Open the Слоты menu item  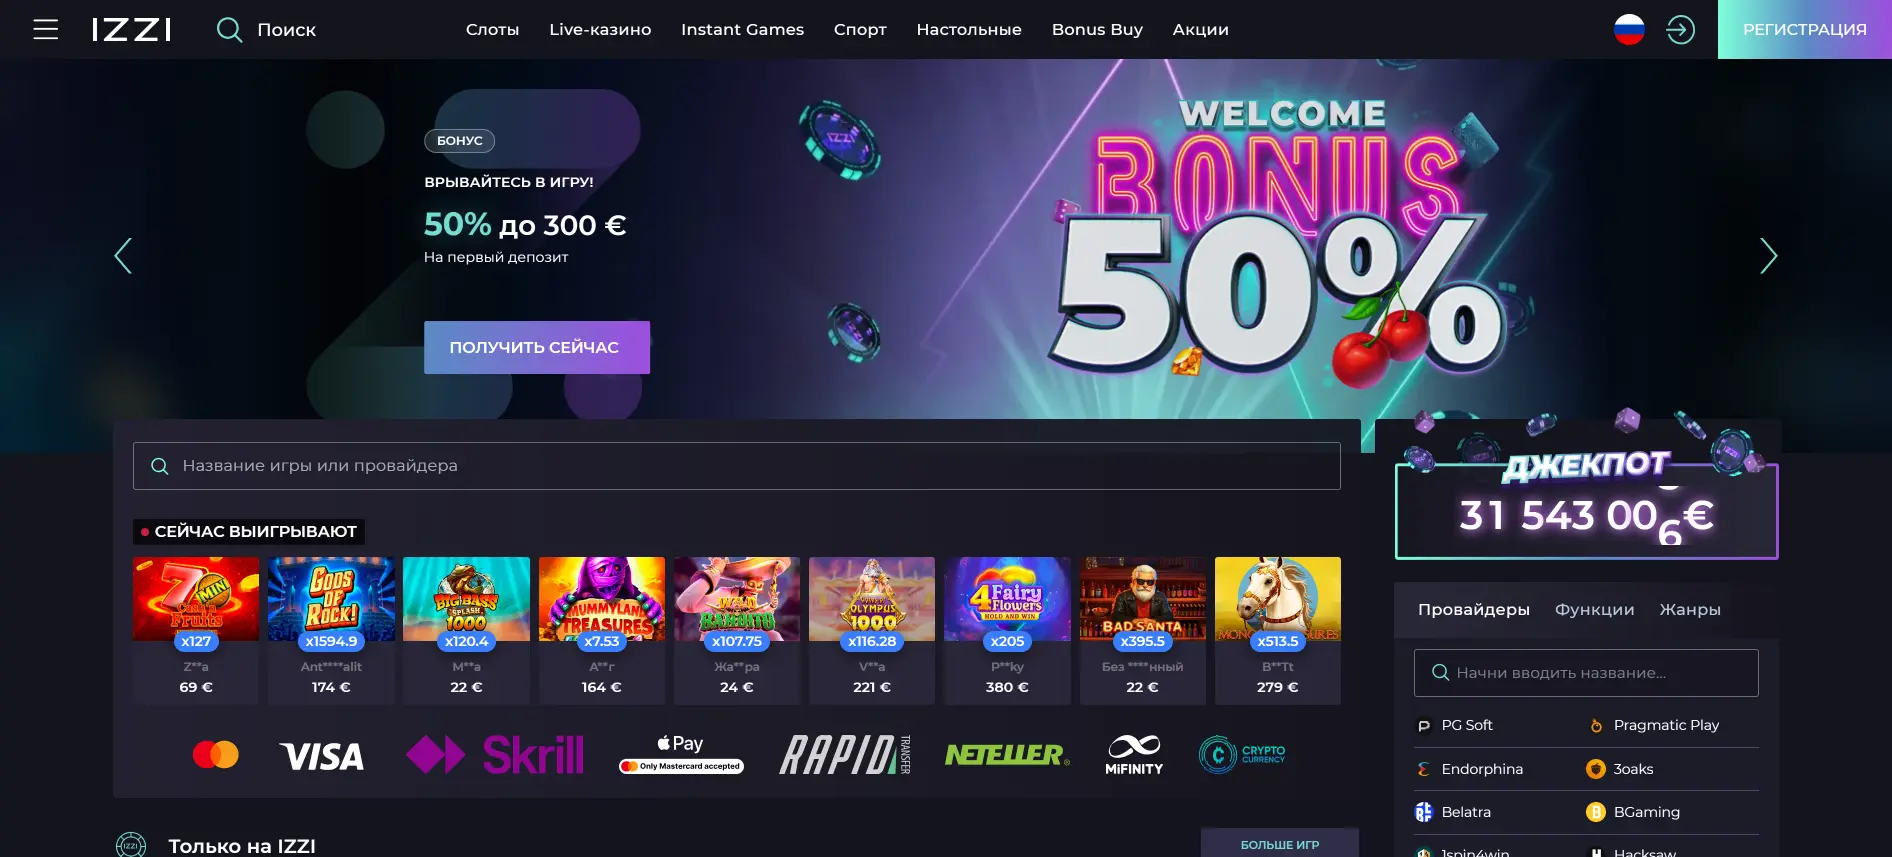[x=492, y=29]
